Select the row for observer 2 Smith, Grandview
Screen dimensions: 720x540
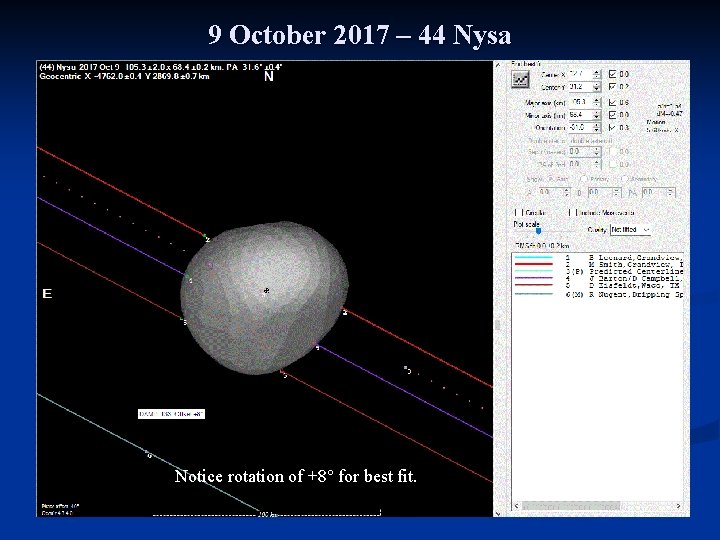coord(598,264)
